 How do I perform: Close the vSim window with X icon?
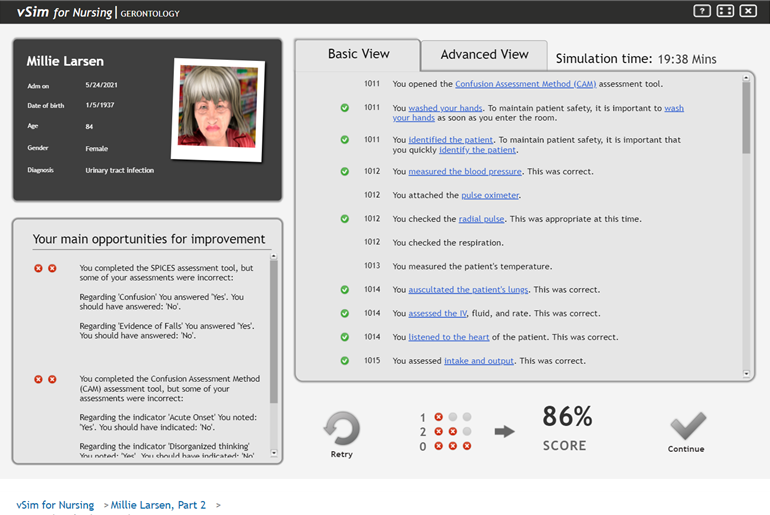[748, 11]
